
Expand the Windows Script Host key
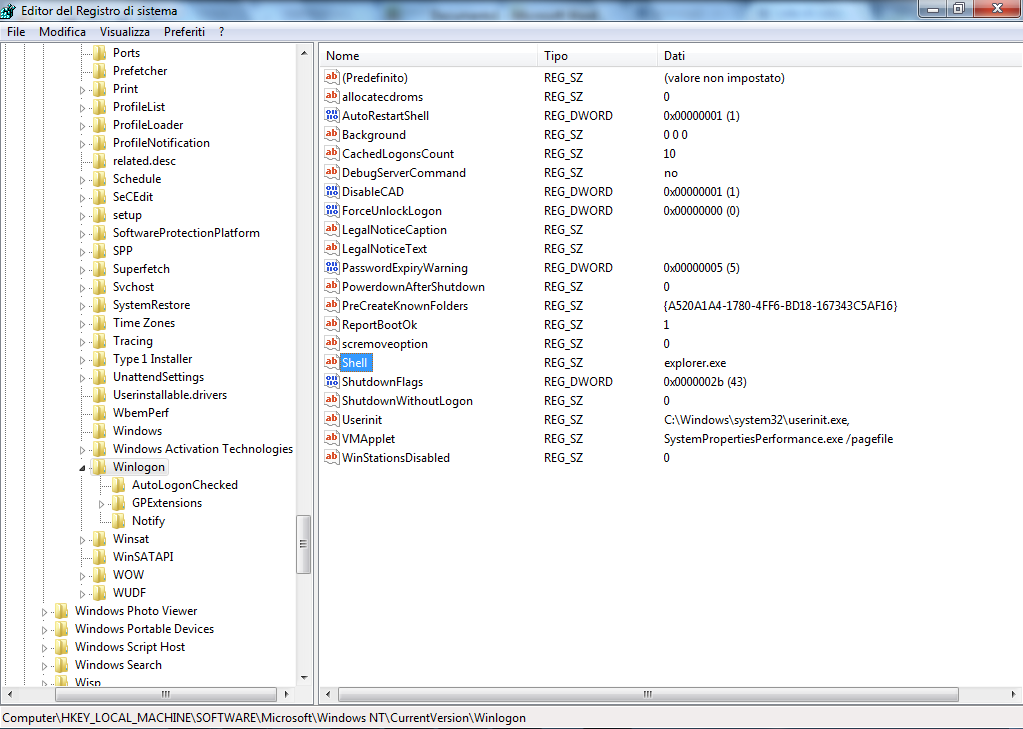(x=44, y=648)
